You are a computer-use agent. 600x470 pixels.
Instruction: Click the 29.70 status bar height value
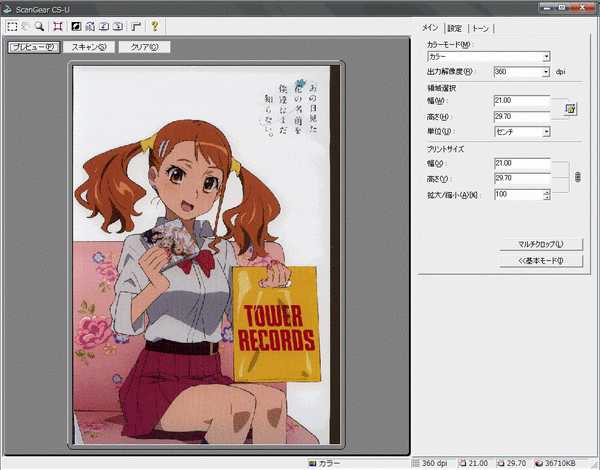pos(511,463)
